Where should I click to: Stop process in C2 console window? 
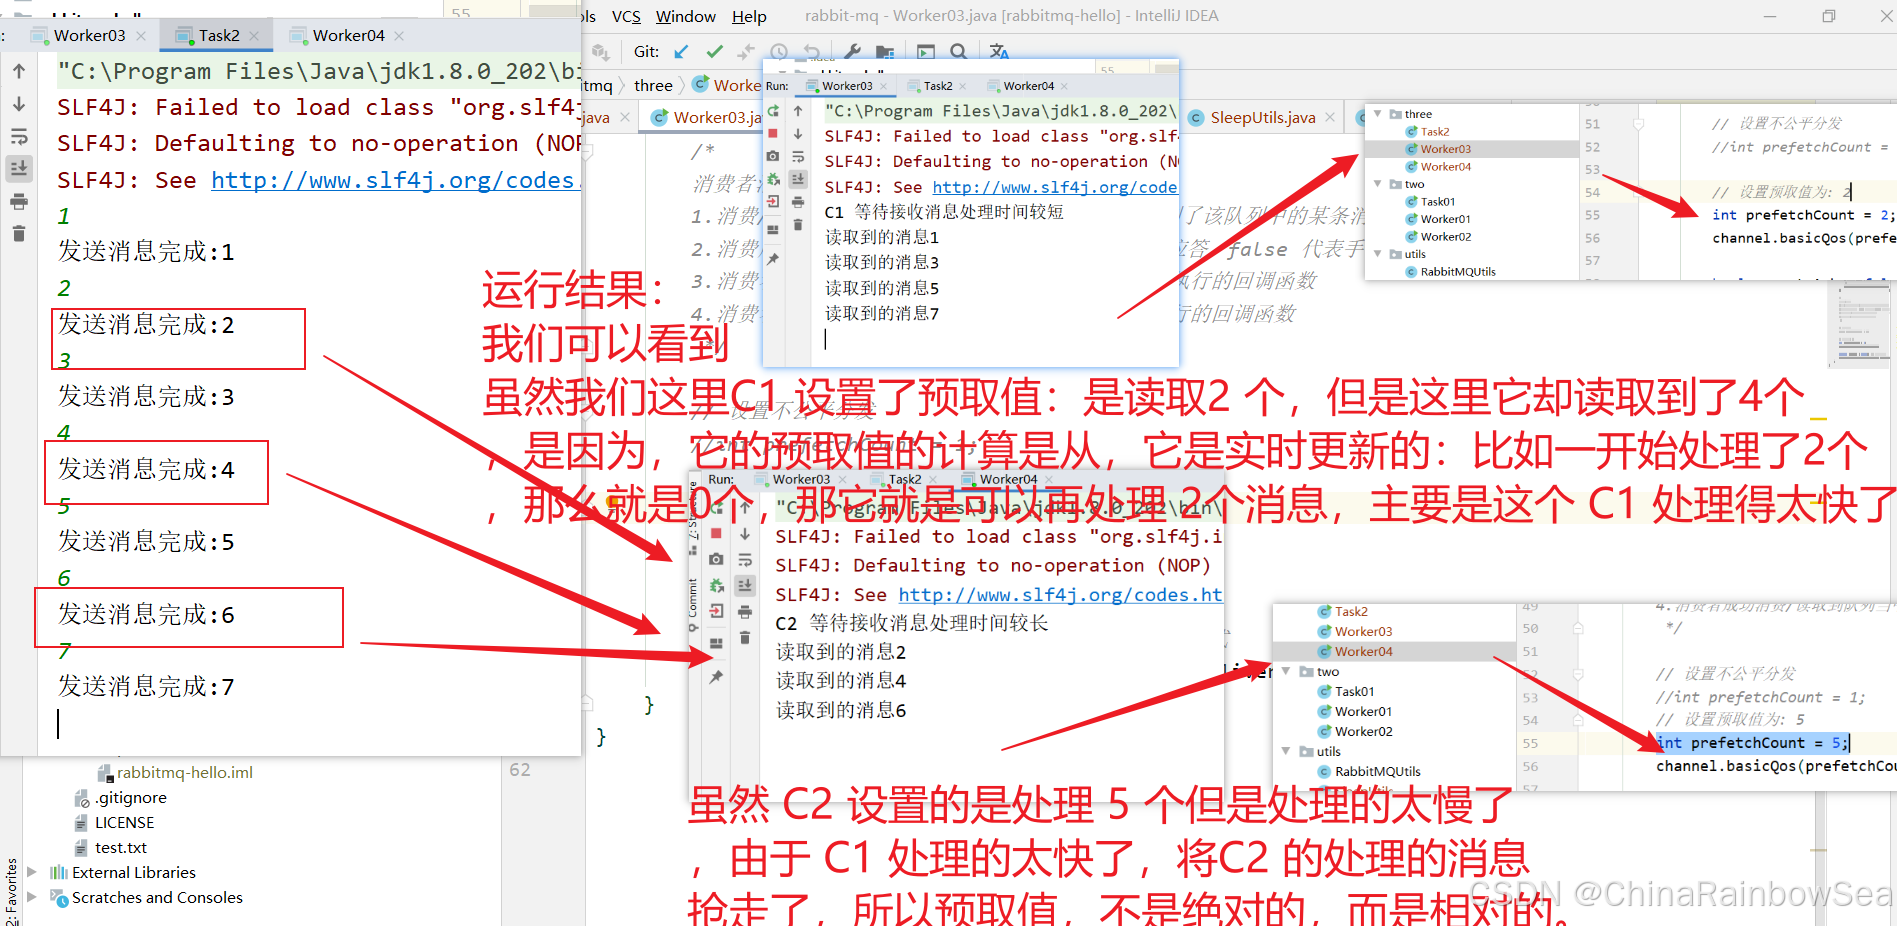click(x=716, y=534)
